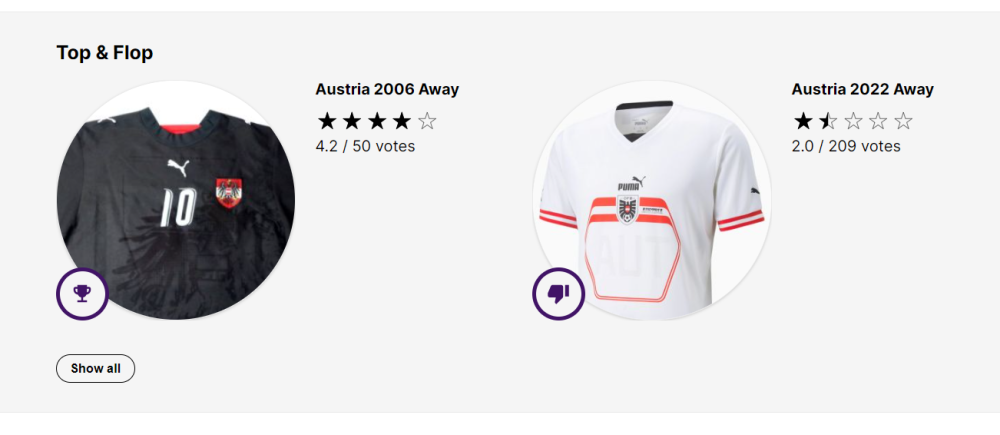Screen dimensions: 1000x435
Task: Click the 4.2 / 50 votes text
Action: pyautogui.click(x=365, y=146)
